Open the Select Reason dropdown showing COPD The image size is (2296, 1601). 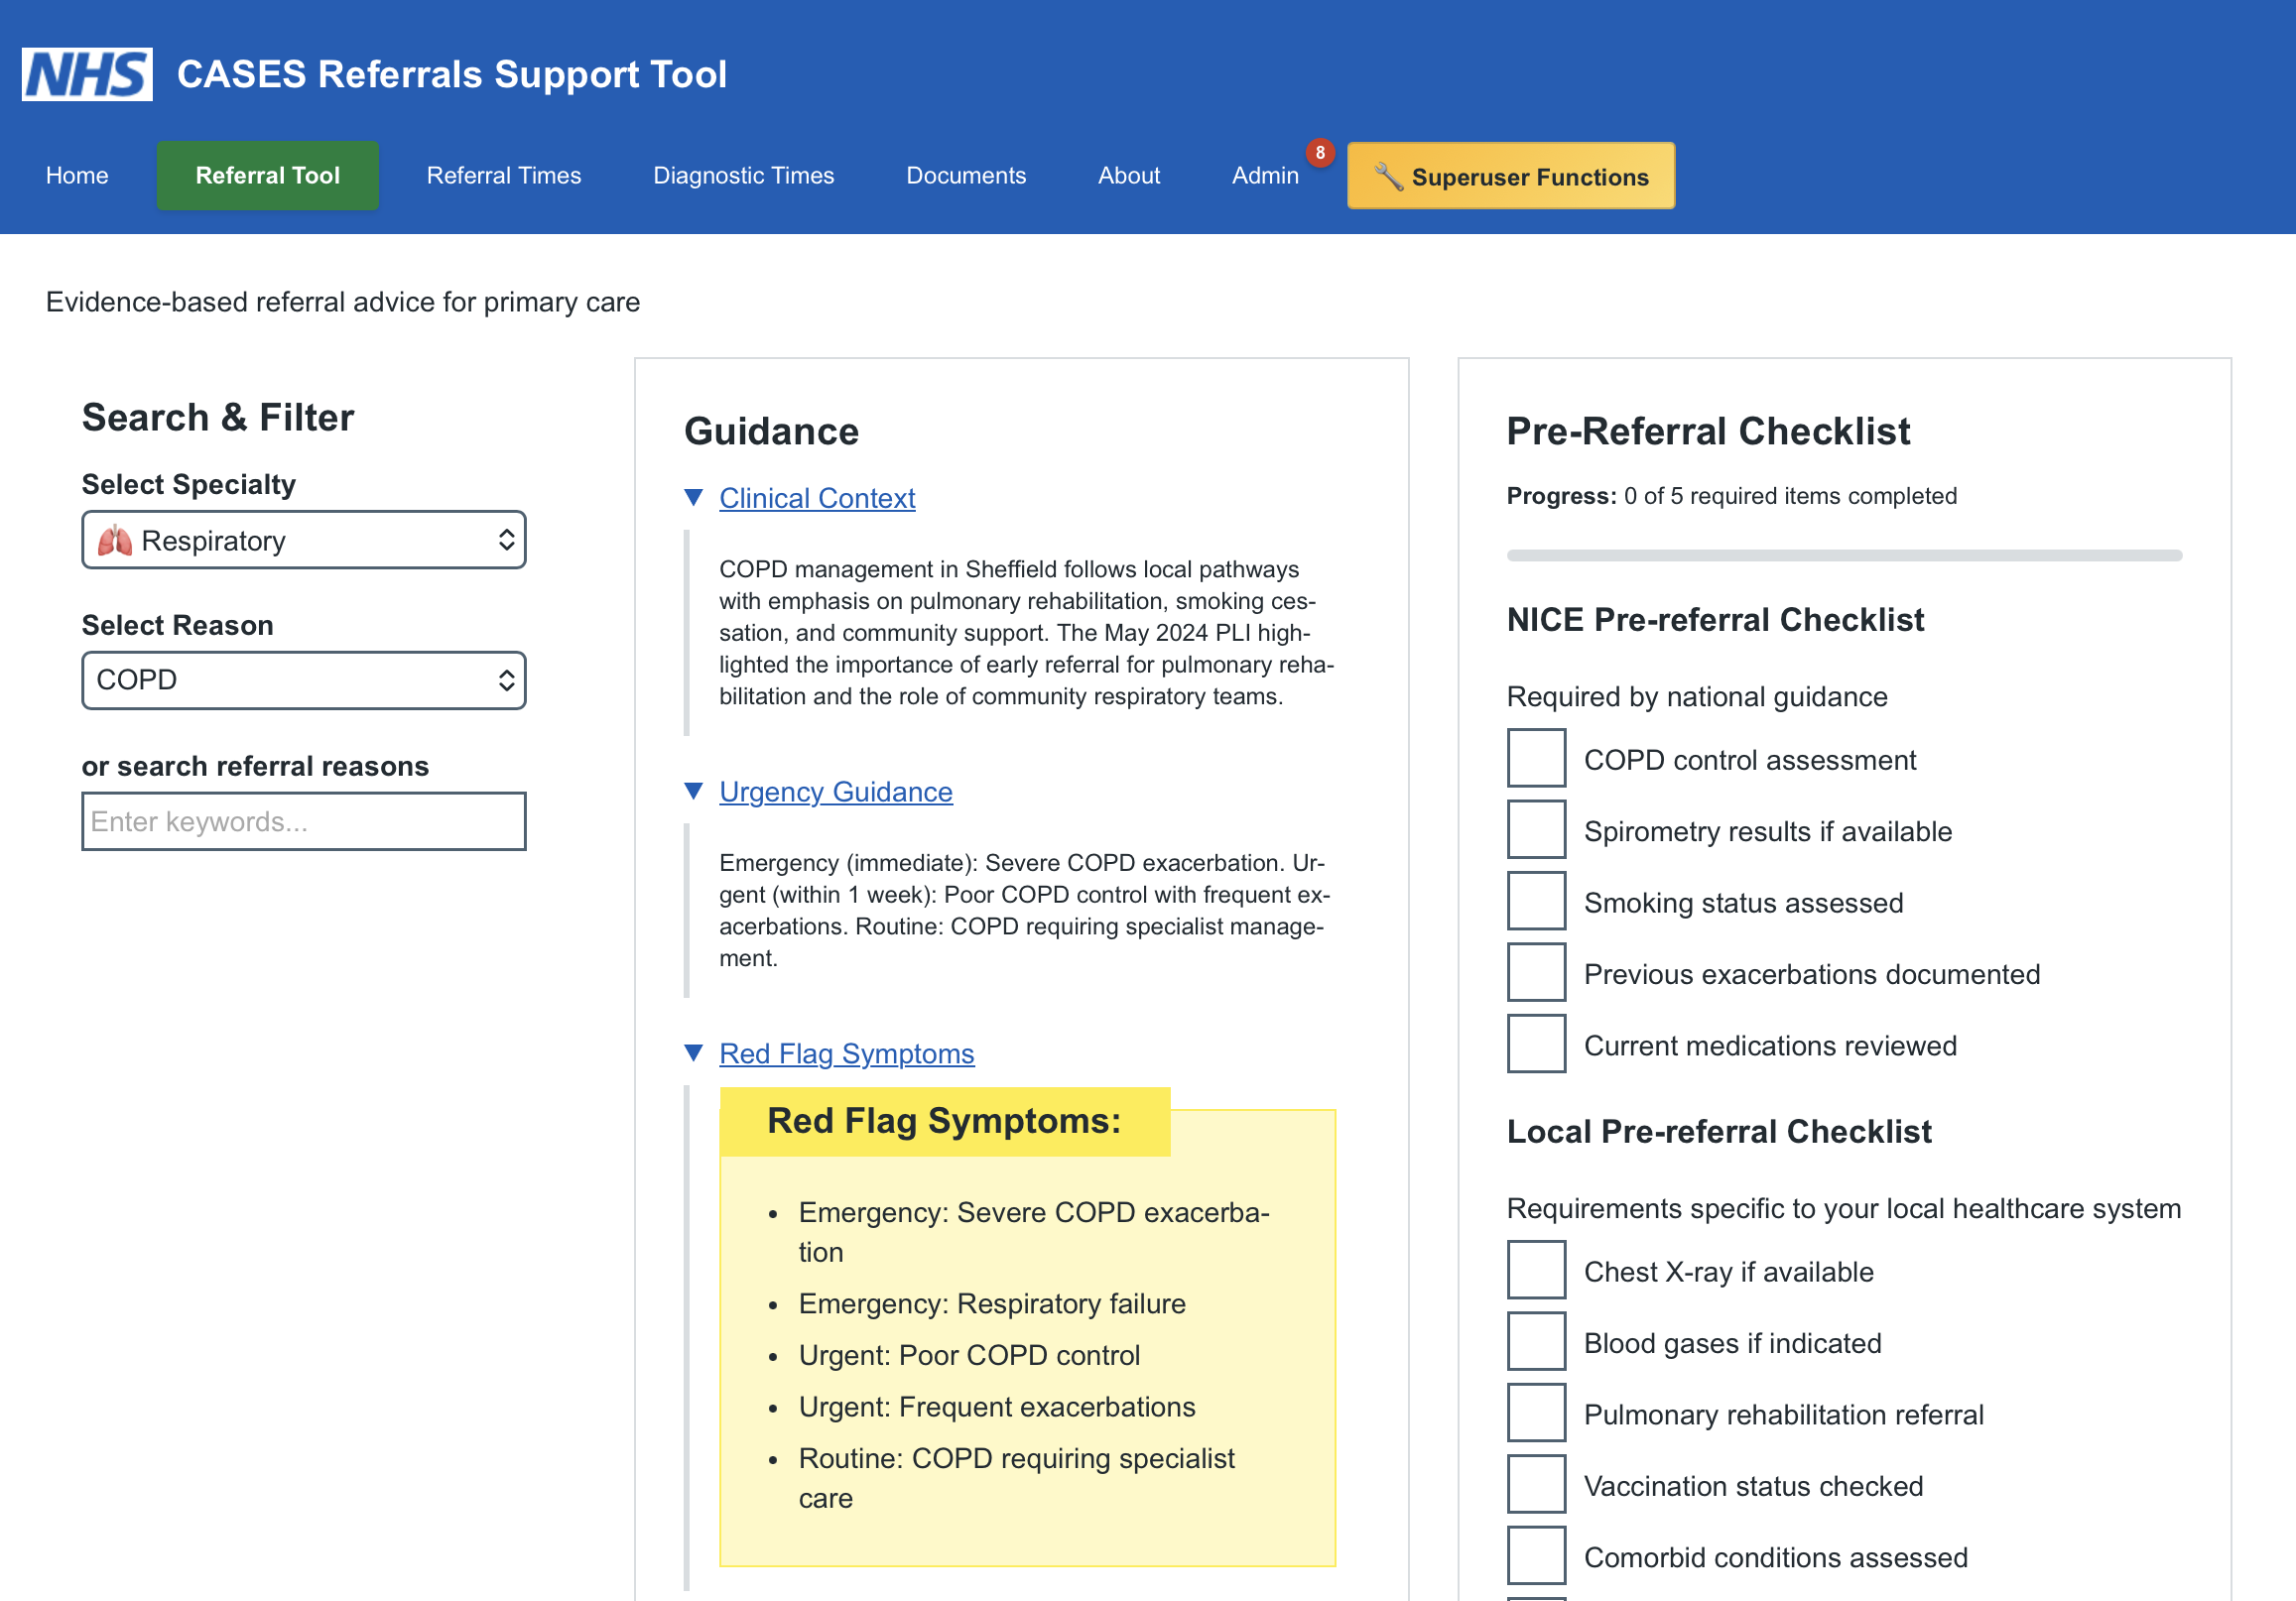pos(303,680)
